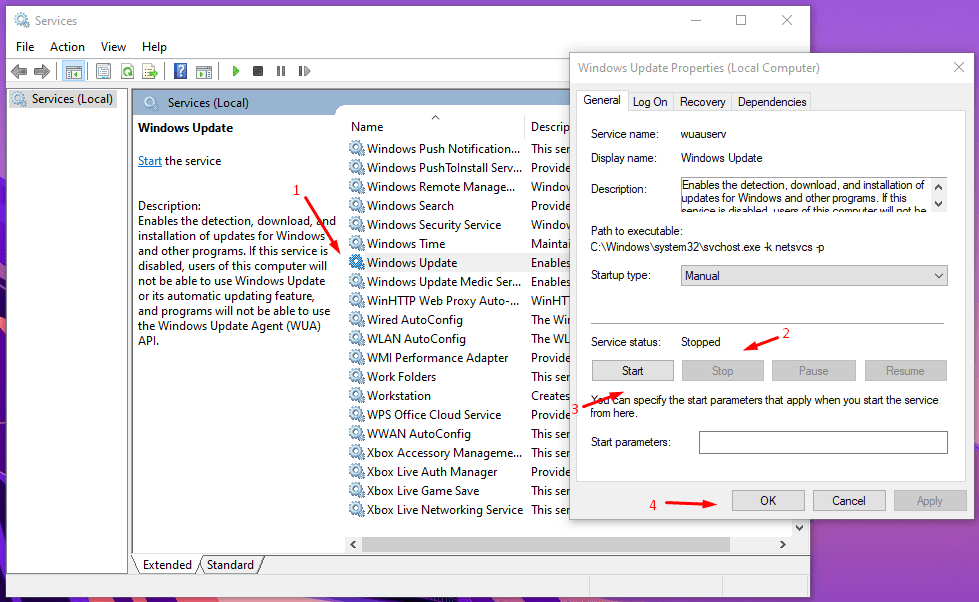Select Xbox Live Networking Service row
The width and height of the screenshot is (979, 602).
click(x=458, y=509)
